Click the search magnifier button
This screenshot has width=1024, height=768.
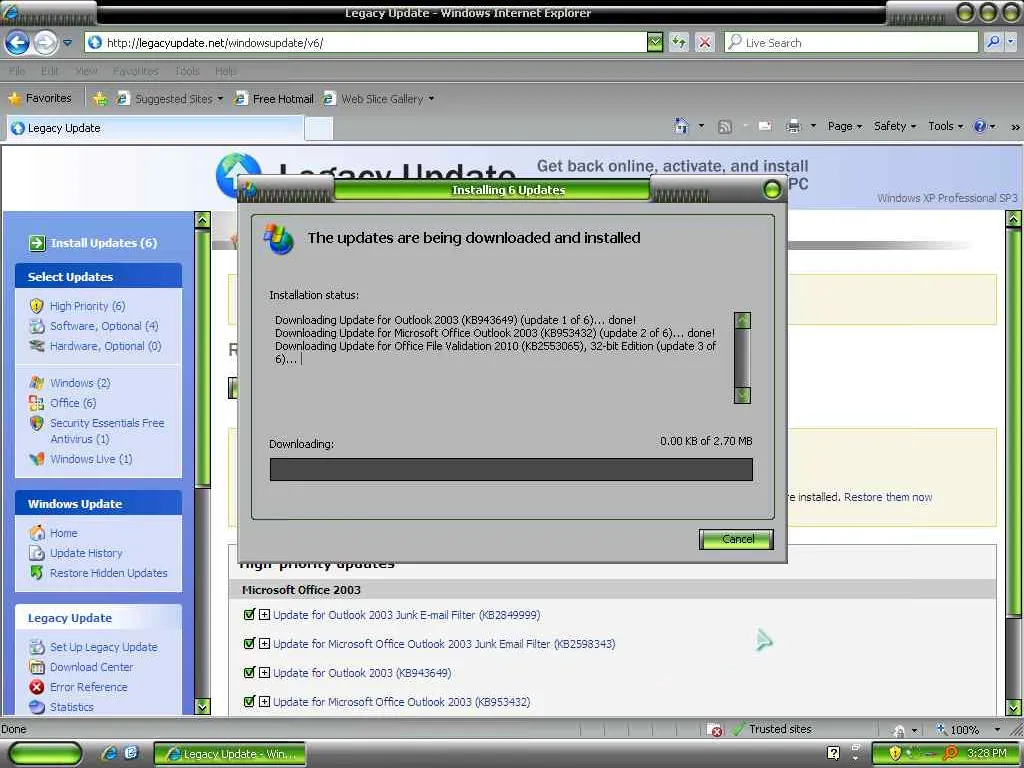click(x=993, y=42)
